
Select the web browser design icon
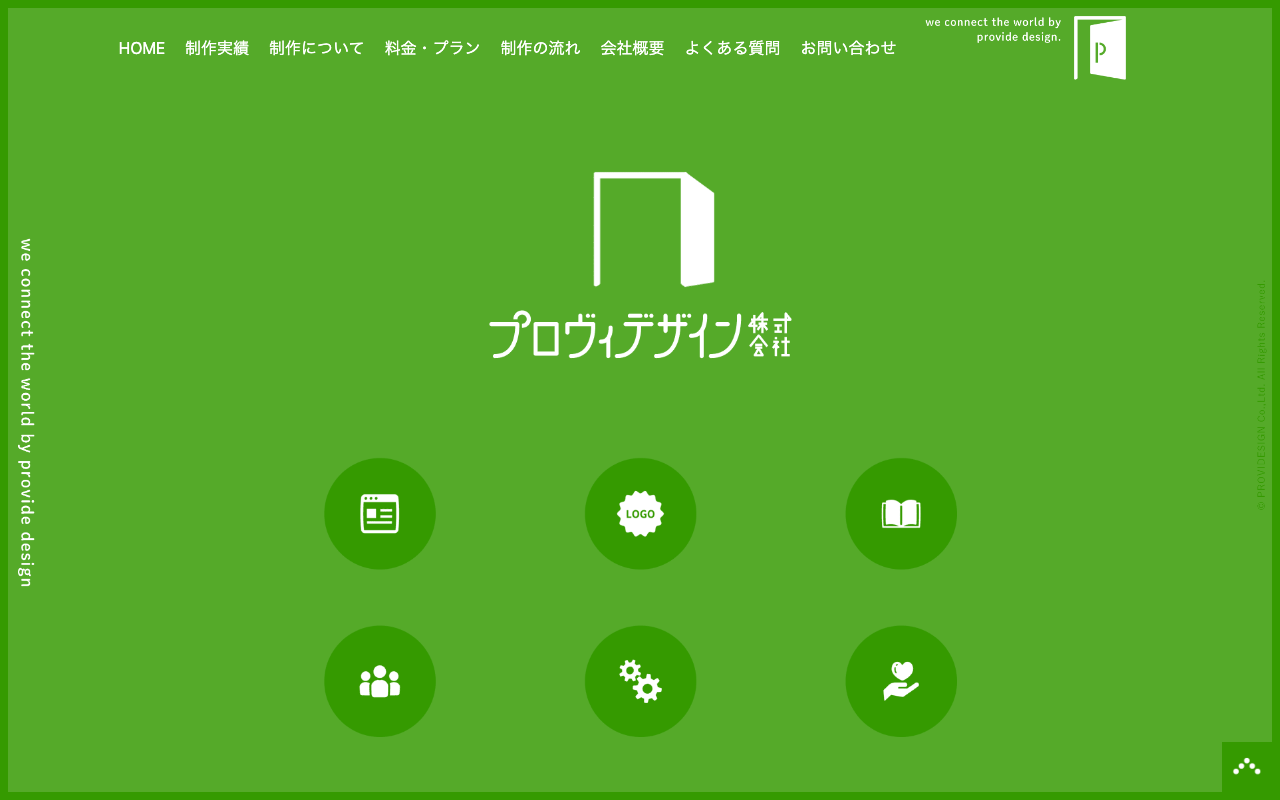point(380,514)
